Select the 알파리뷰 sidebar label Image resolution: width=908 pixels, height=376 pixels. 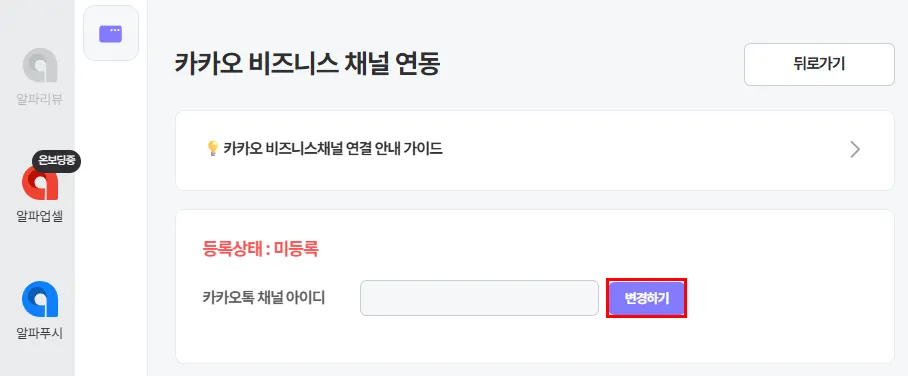[39, 99]
